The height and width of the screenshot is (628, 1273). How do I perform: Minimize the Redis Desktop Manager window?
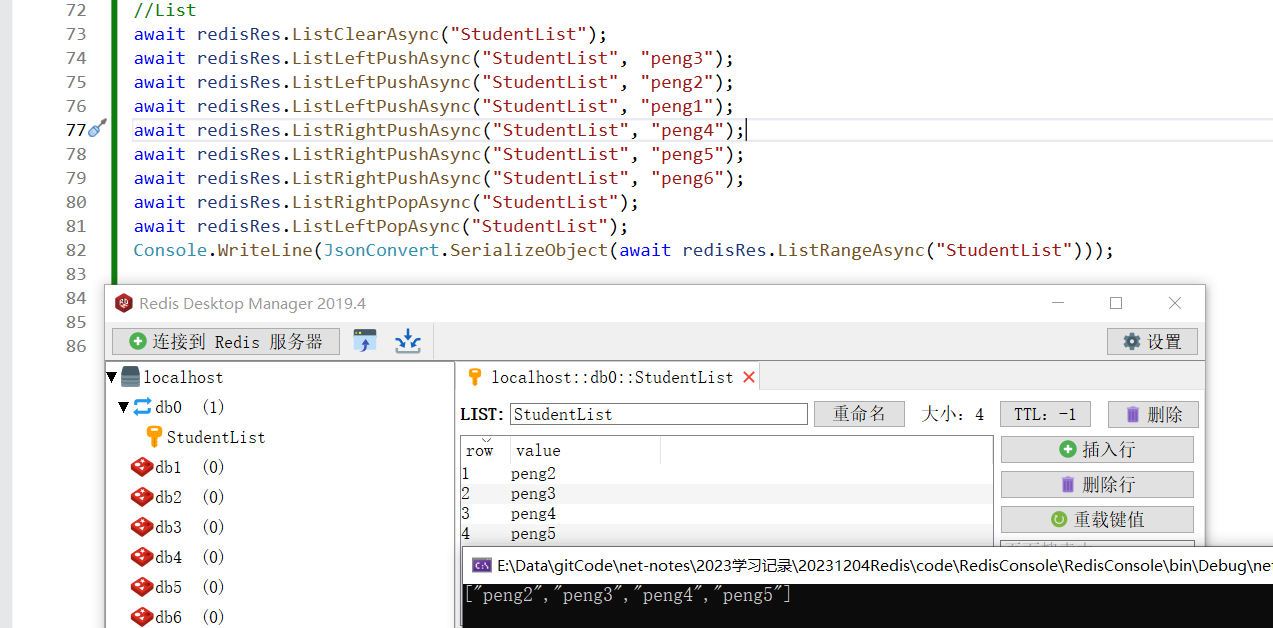pyautogui.click(x=1057, y=303)
